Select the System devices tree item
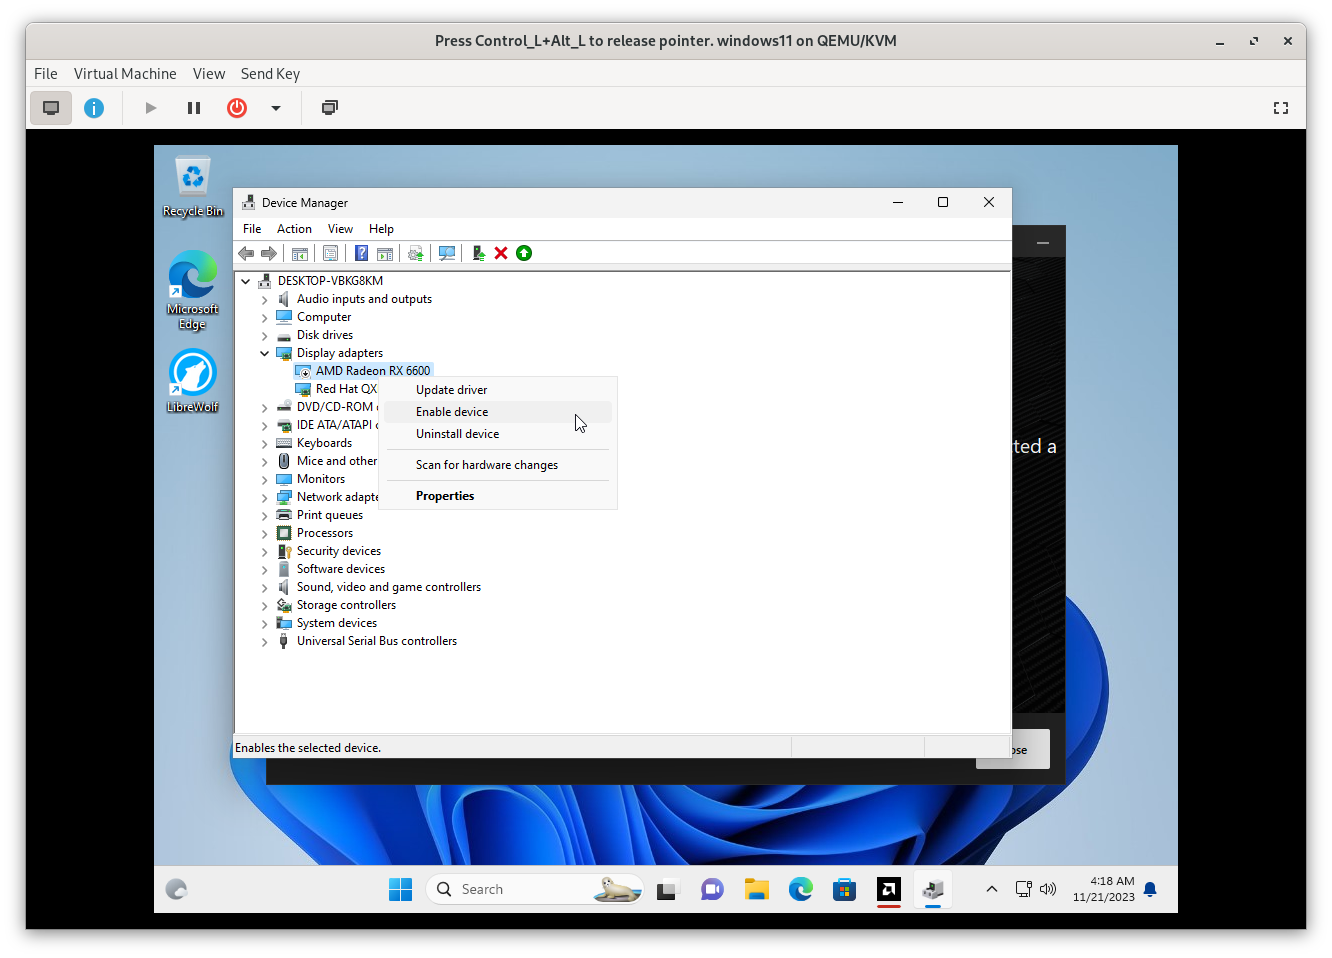 point(337,623)
